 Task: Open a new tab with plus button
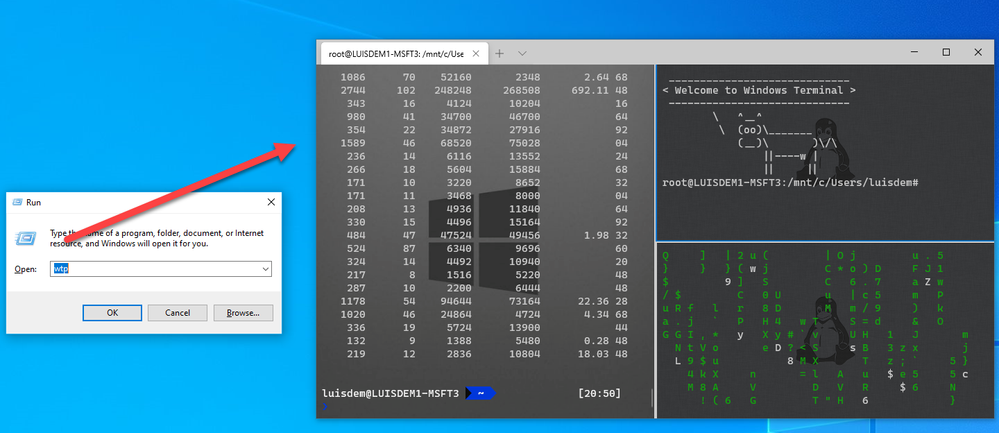tap(500, 53)
